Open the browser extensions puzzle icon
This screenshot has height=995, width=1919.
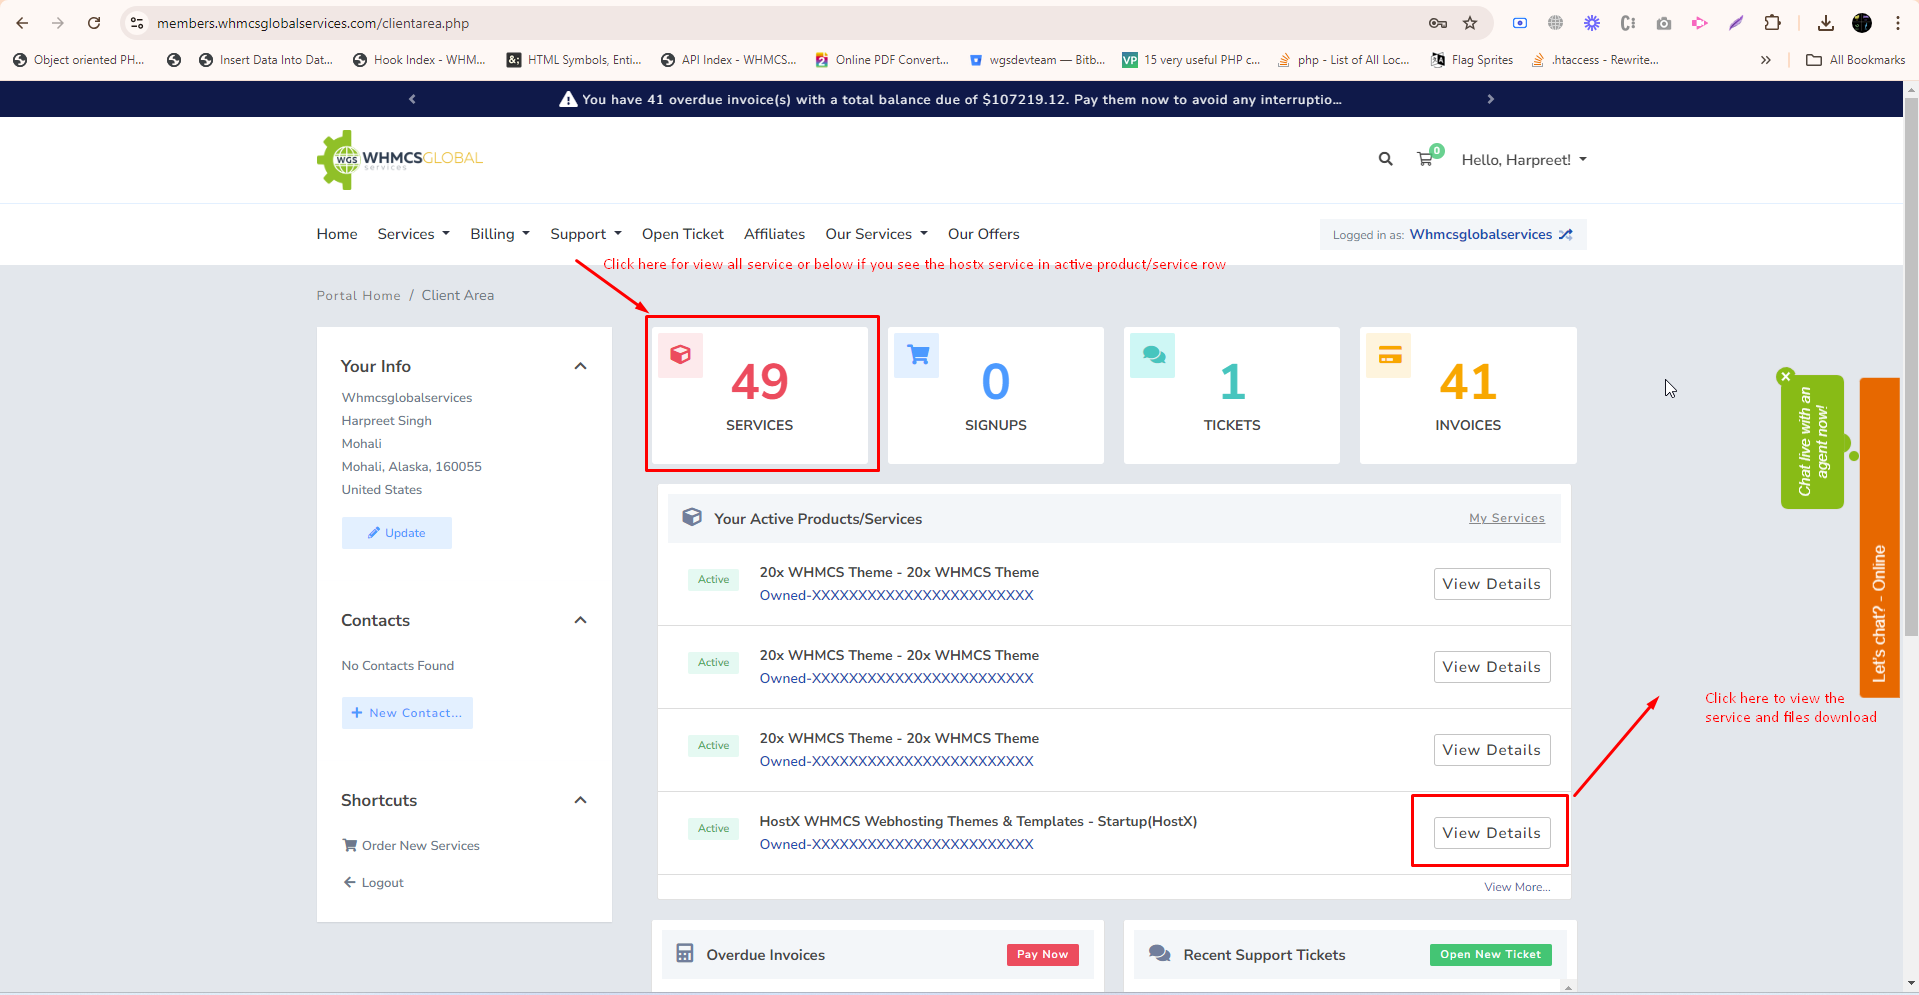[x=1772, y=23]
